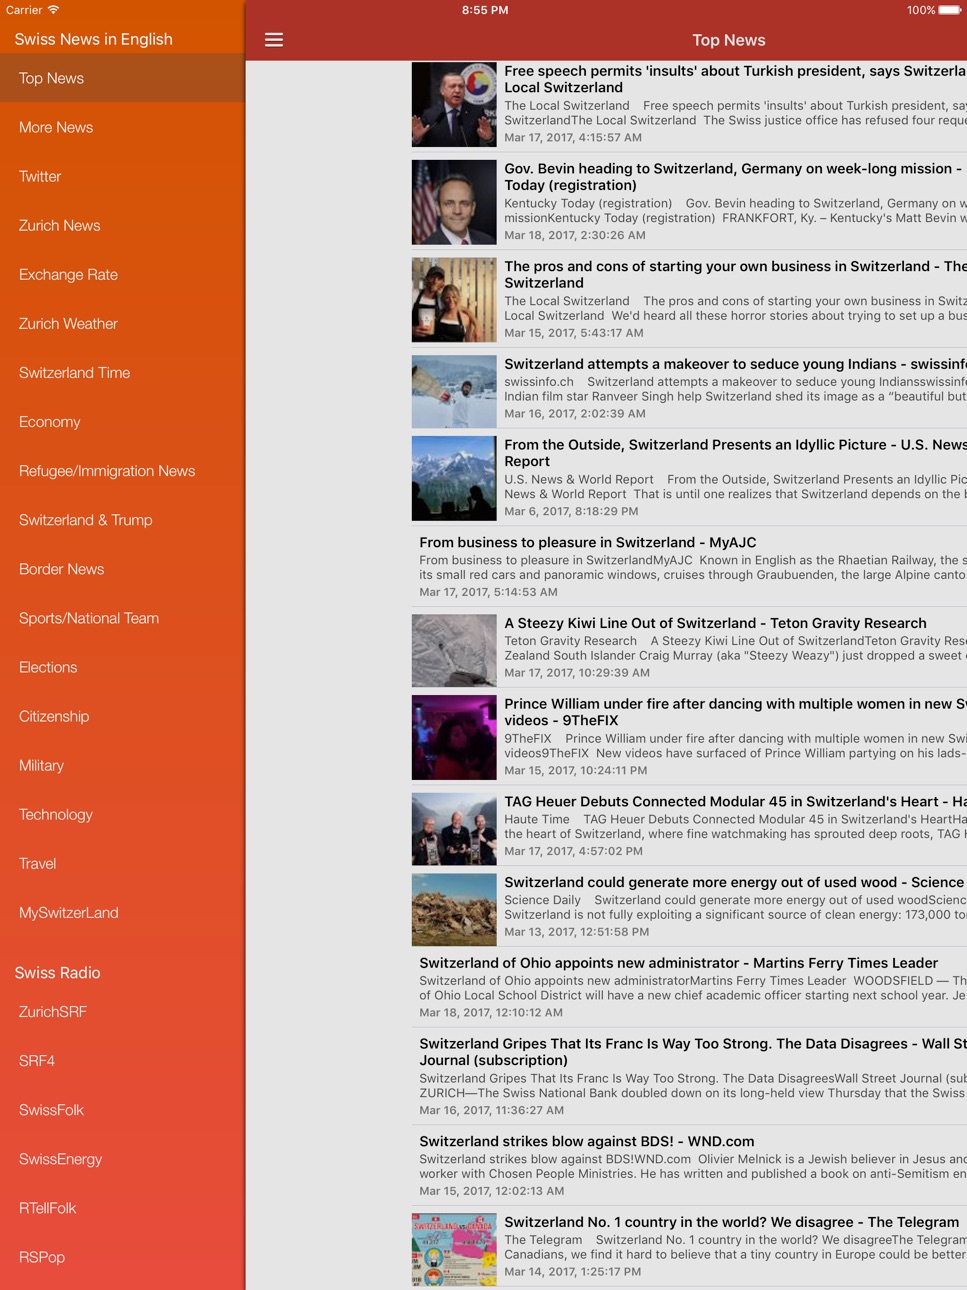This screenshot has width=967, height=1290.
Task: Open Exchange Rate page
Action: tap(122, 274)
